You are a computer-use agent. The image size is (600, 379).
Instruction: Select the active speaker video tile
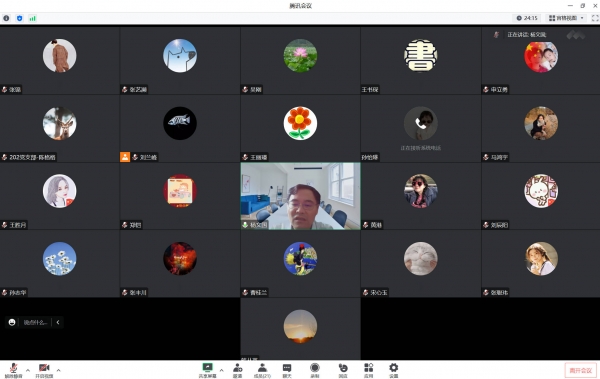tap(300, 196)
